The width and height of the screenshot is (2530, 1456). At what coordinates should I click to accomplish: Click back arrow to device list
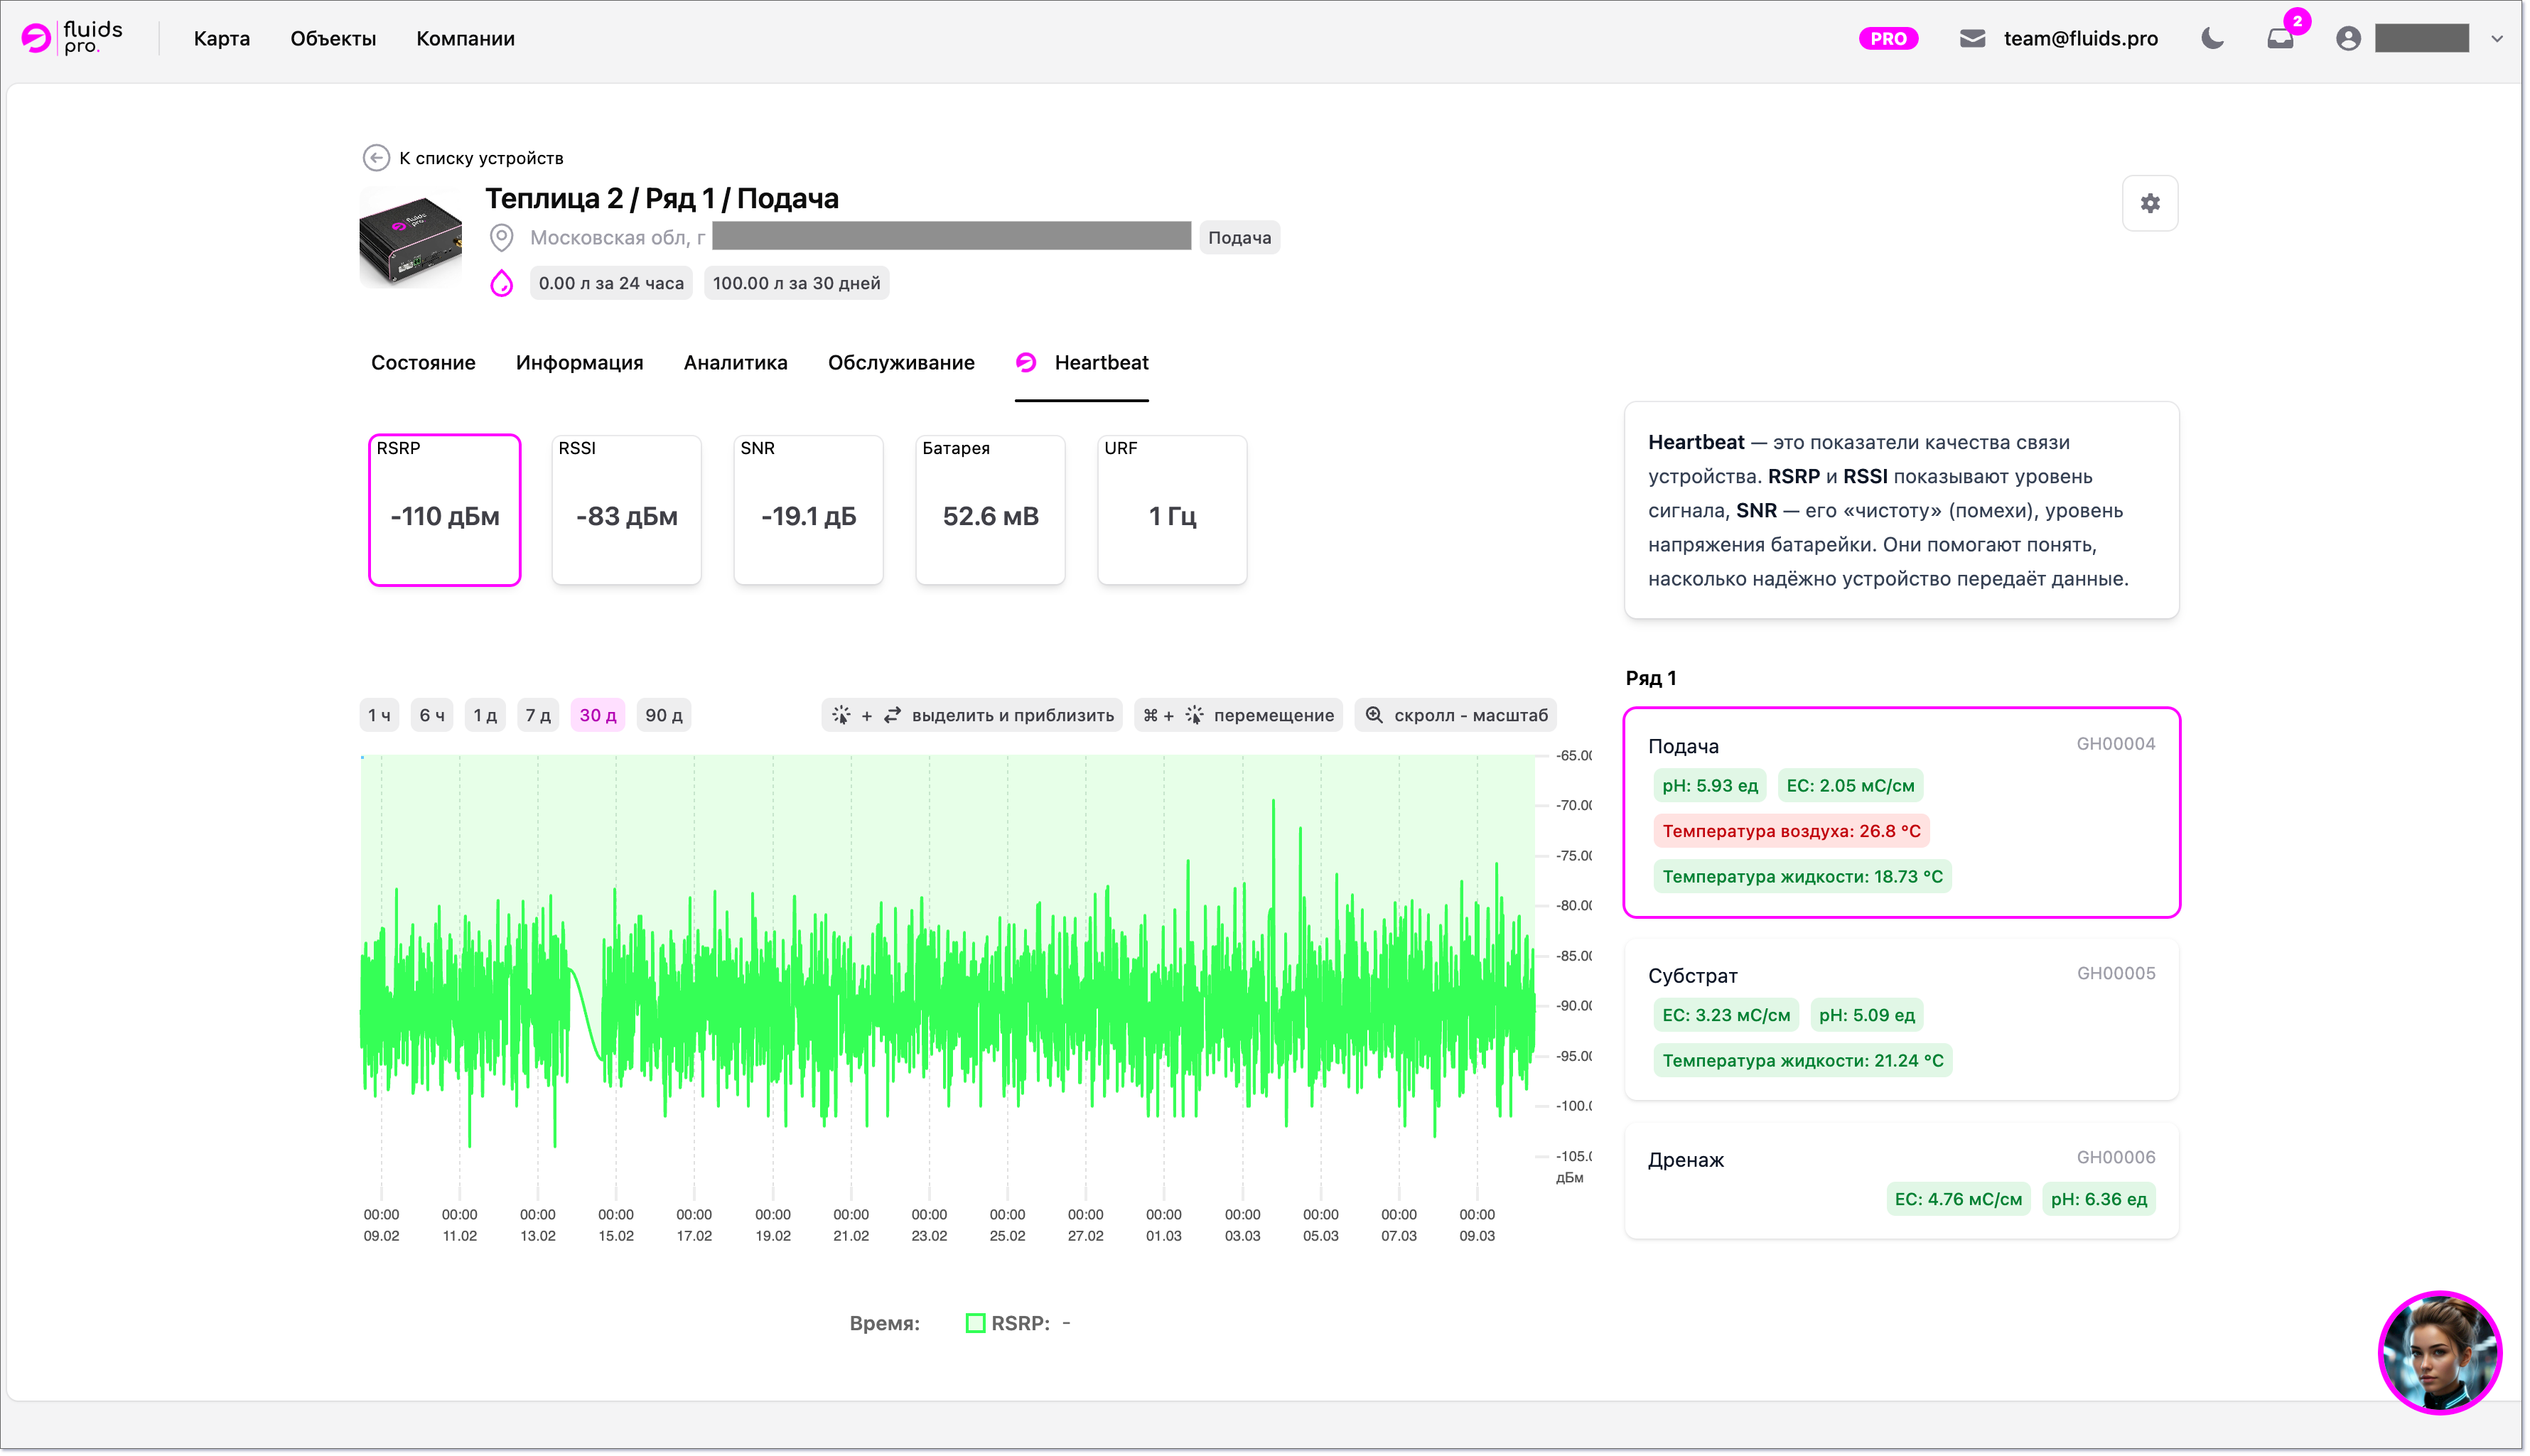[376, 158]
